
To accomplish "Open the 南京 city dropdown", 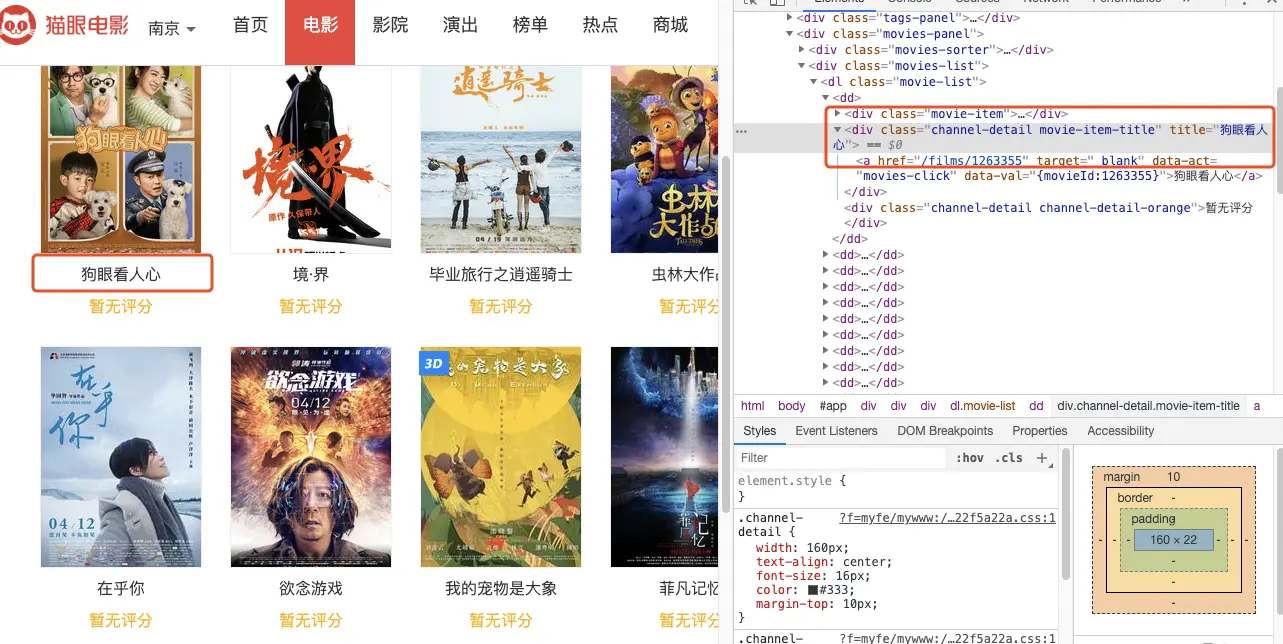I will [171, 28].
